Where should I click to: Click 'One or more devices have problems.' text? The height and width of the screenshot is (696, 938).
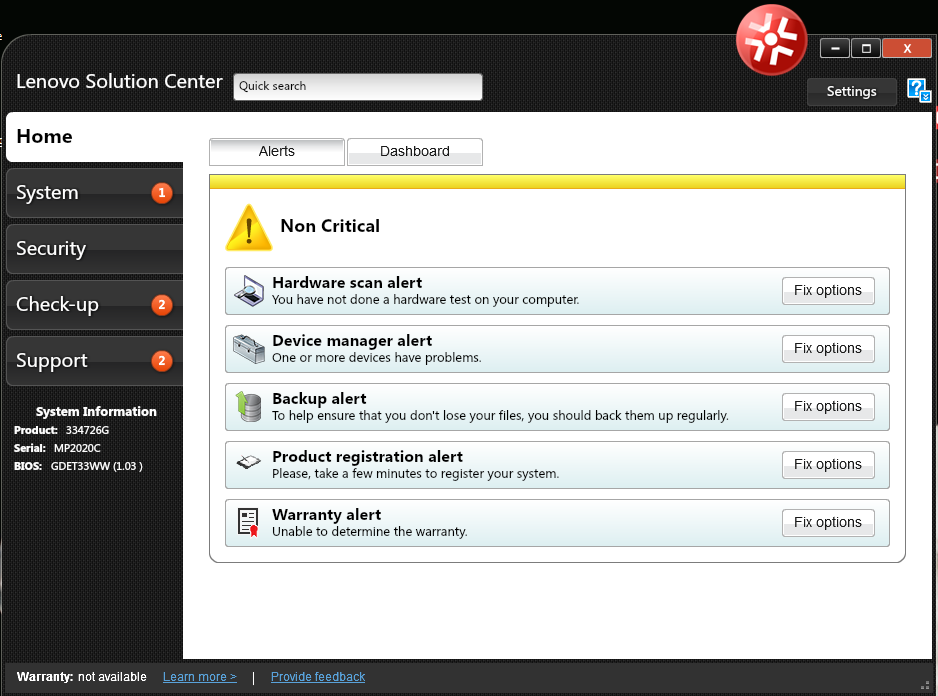pos(376,357)
